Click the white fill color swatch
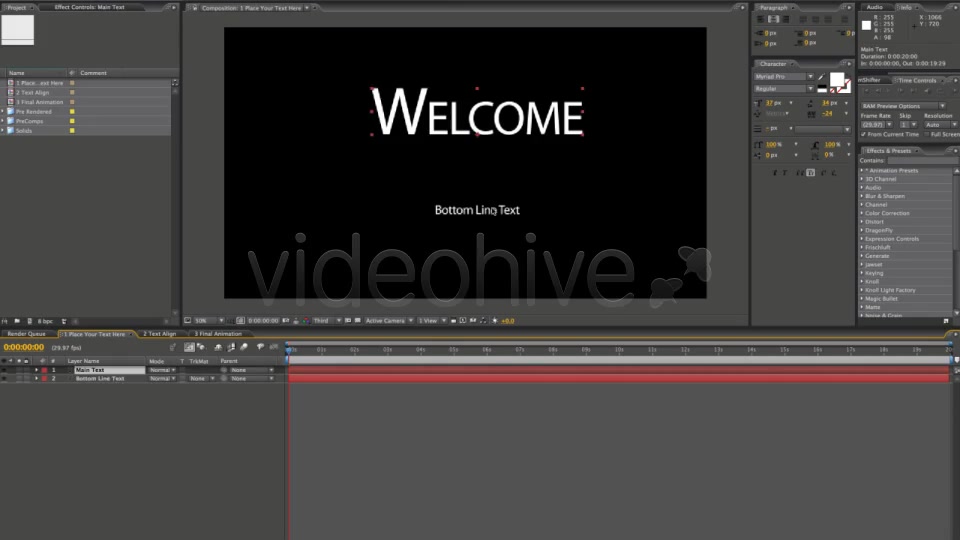The image size is (960, 540). pyautogui.click(x=836, y=80)
